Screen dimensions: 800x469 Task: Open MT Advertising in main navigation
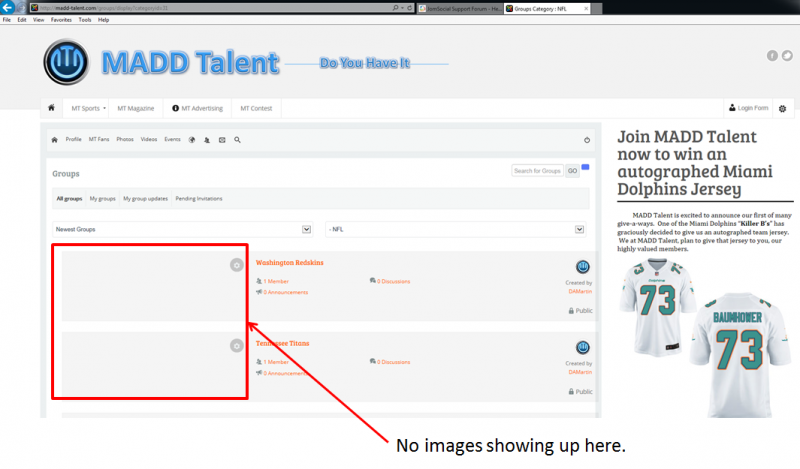(x=197, y=108)
